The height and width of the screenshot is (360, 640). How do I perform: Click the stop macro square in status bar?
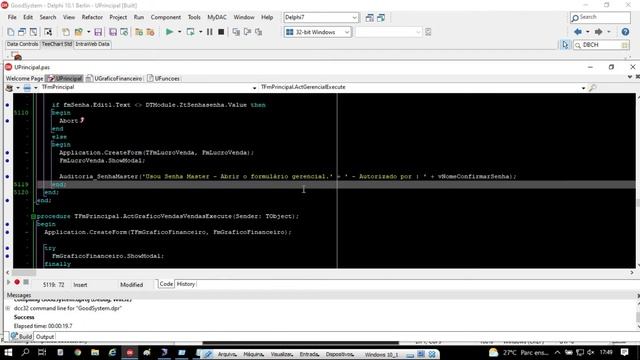(26, 282)
